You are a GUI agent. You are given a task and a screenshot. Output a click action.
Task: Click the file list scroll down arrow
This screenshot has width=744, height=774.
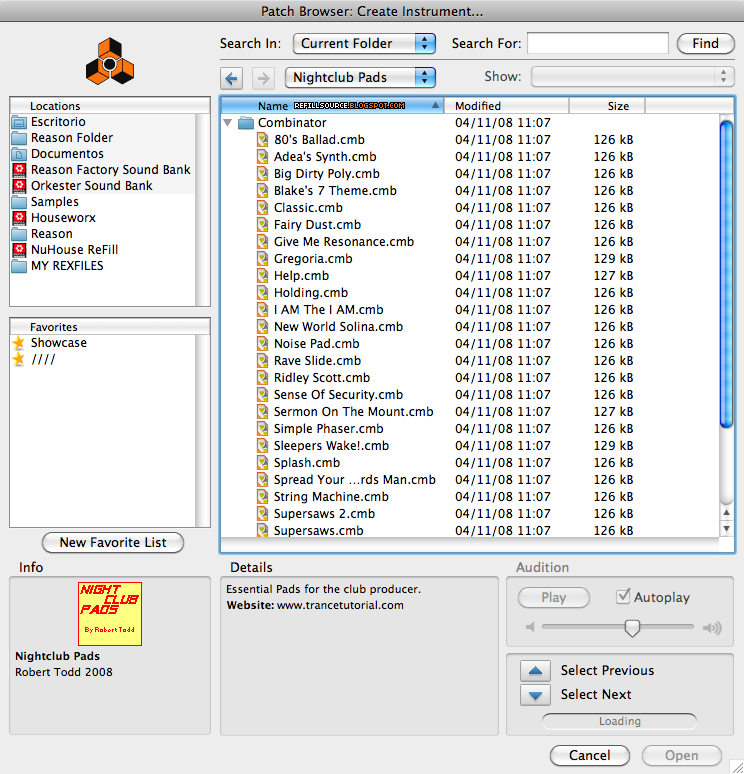pyautogui.click(x=726, y=529)
